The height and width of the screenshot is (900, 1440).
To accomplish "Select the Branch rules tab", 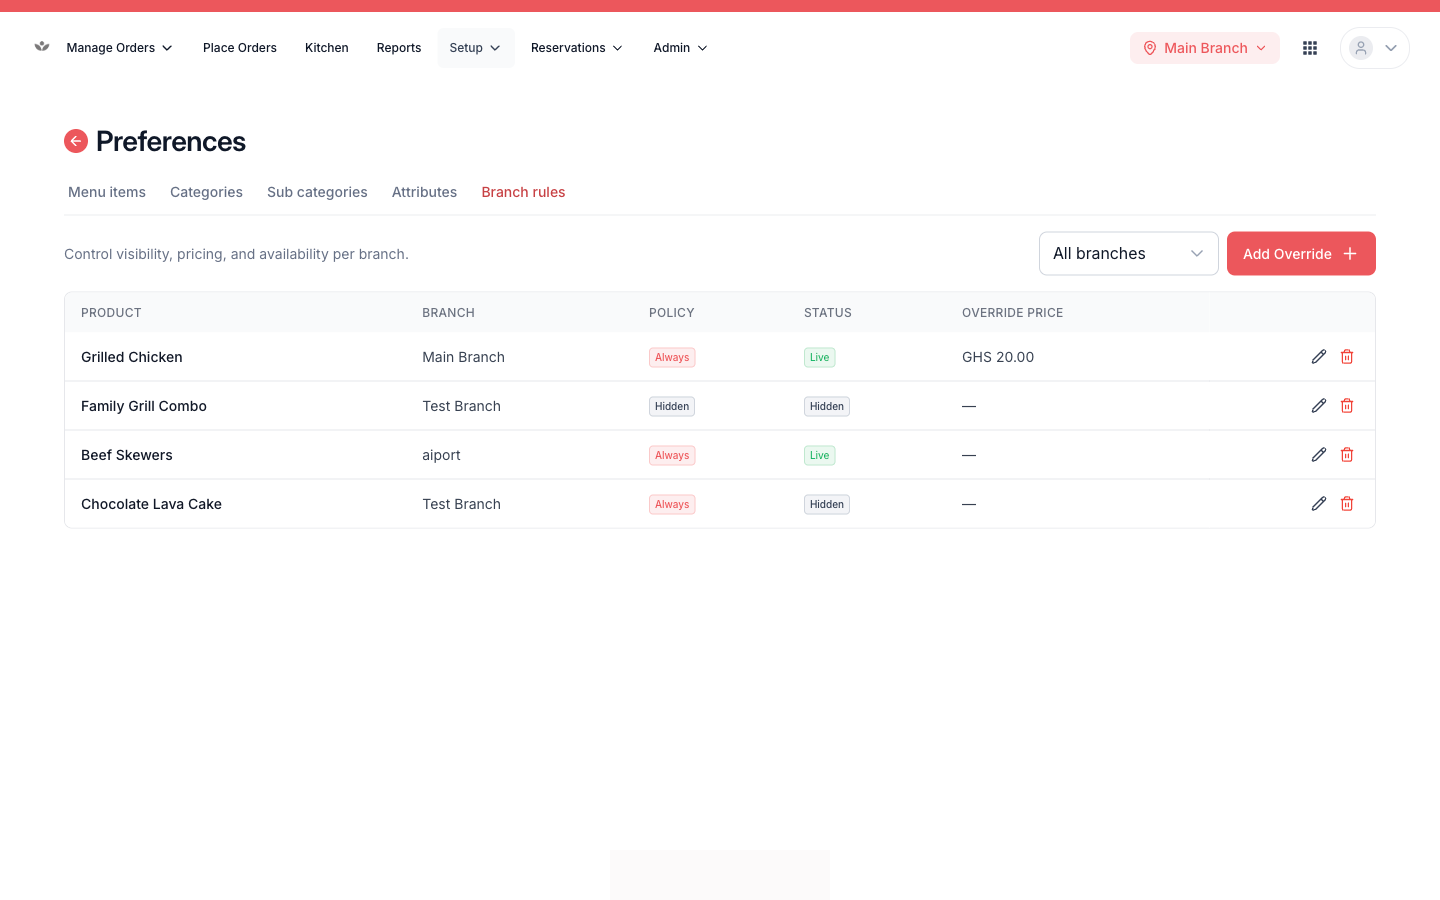I will pos(523,192).
